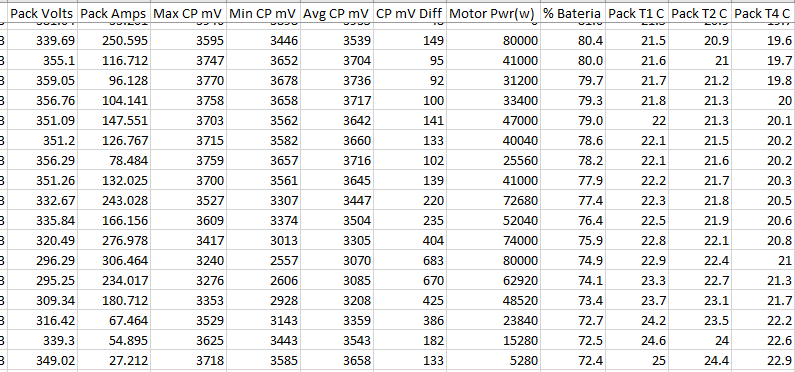Select the Pack T4 C header
Image resolution: width=795 pixels, height=372 pixels.
[763, 14]
